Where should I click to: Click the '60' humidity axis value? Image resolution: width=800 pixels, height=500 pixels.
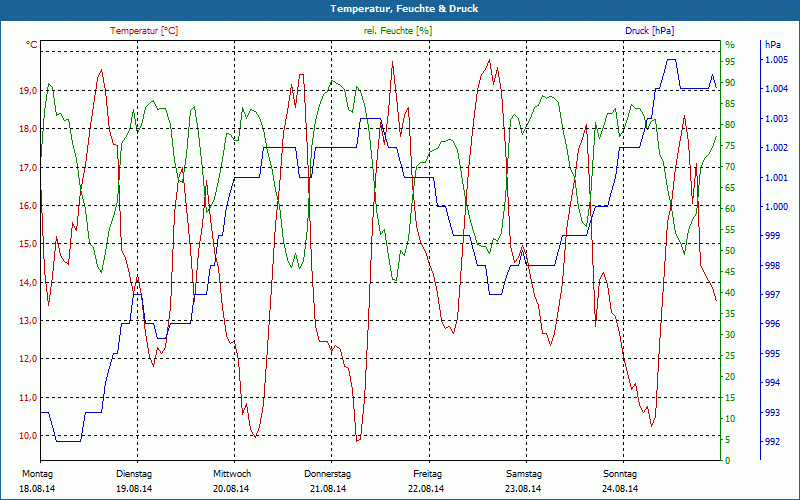pyautogui.click(x=730, y=209)
